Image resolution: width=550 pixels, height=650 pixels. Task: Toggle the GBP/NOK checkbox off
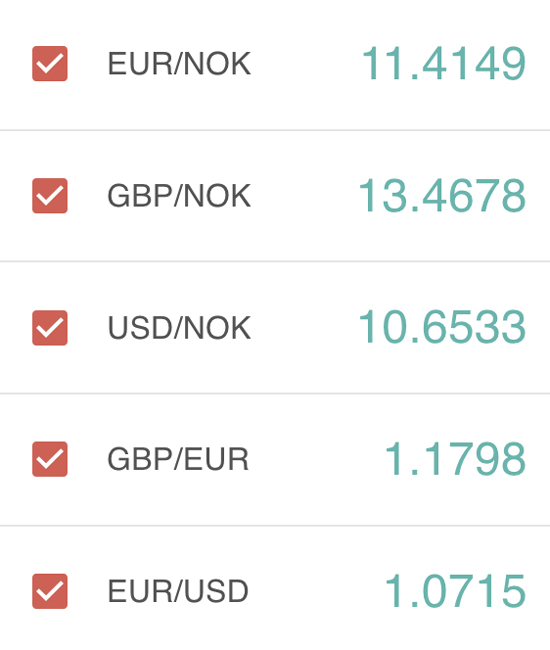pos(50,196)
